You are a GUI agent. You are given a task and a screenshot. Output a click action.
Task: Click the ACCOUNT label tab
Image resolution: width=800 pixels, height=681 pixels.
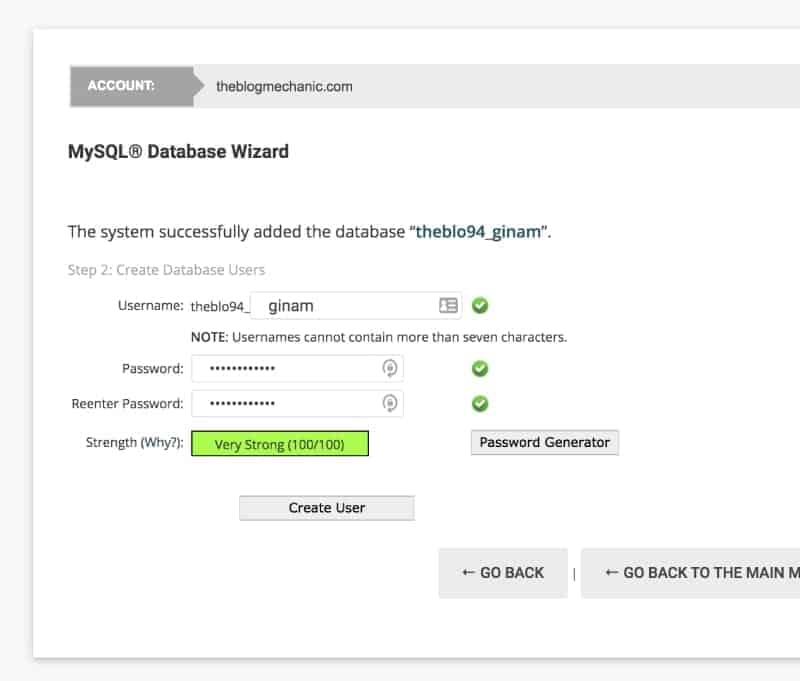tap(121, 86)
